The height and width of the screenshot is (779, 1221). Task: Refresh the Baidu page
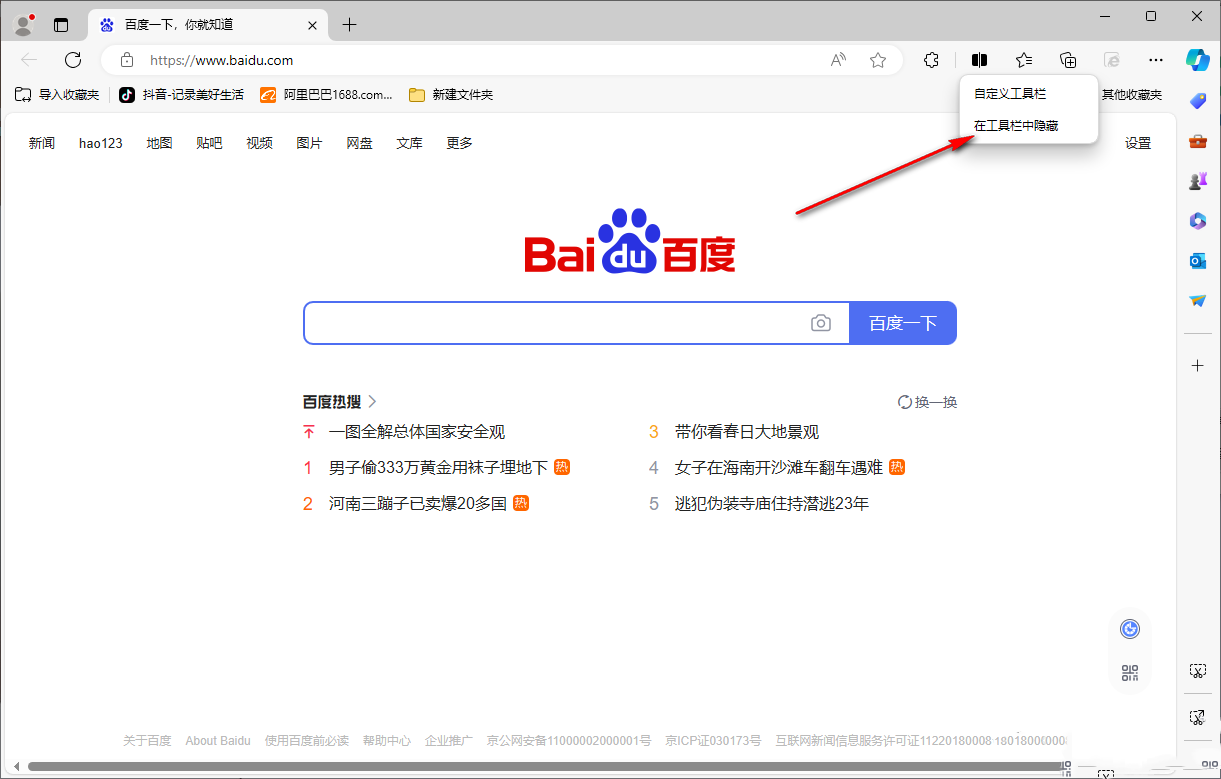tap(73, 60)
